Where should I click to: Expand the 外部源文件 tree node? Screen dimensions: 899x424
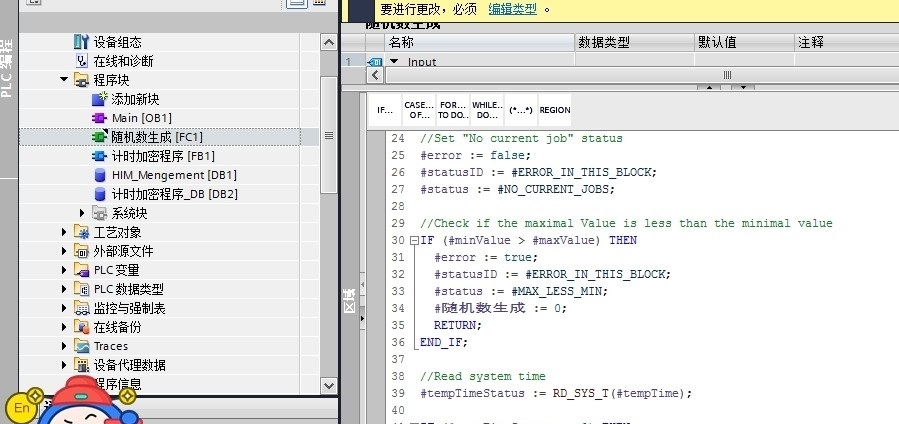[x=64, y=251]
